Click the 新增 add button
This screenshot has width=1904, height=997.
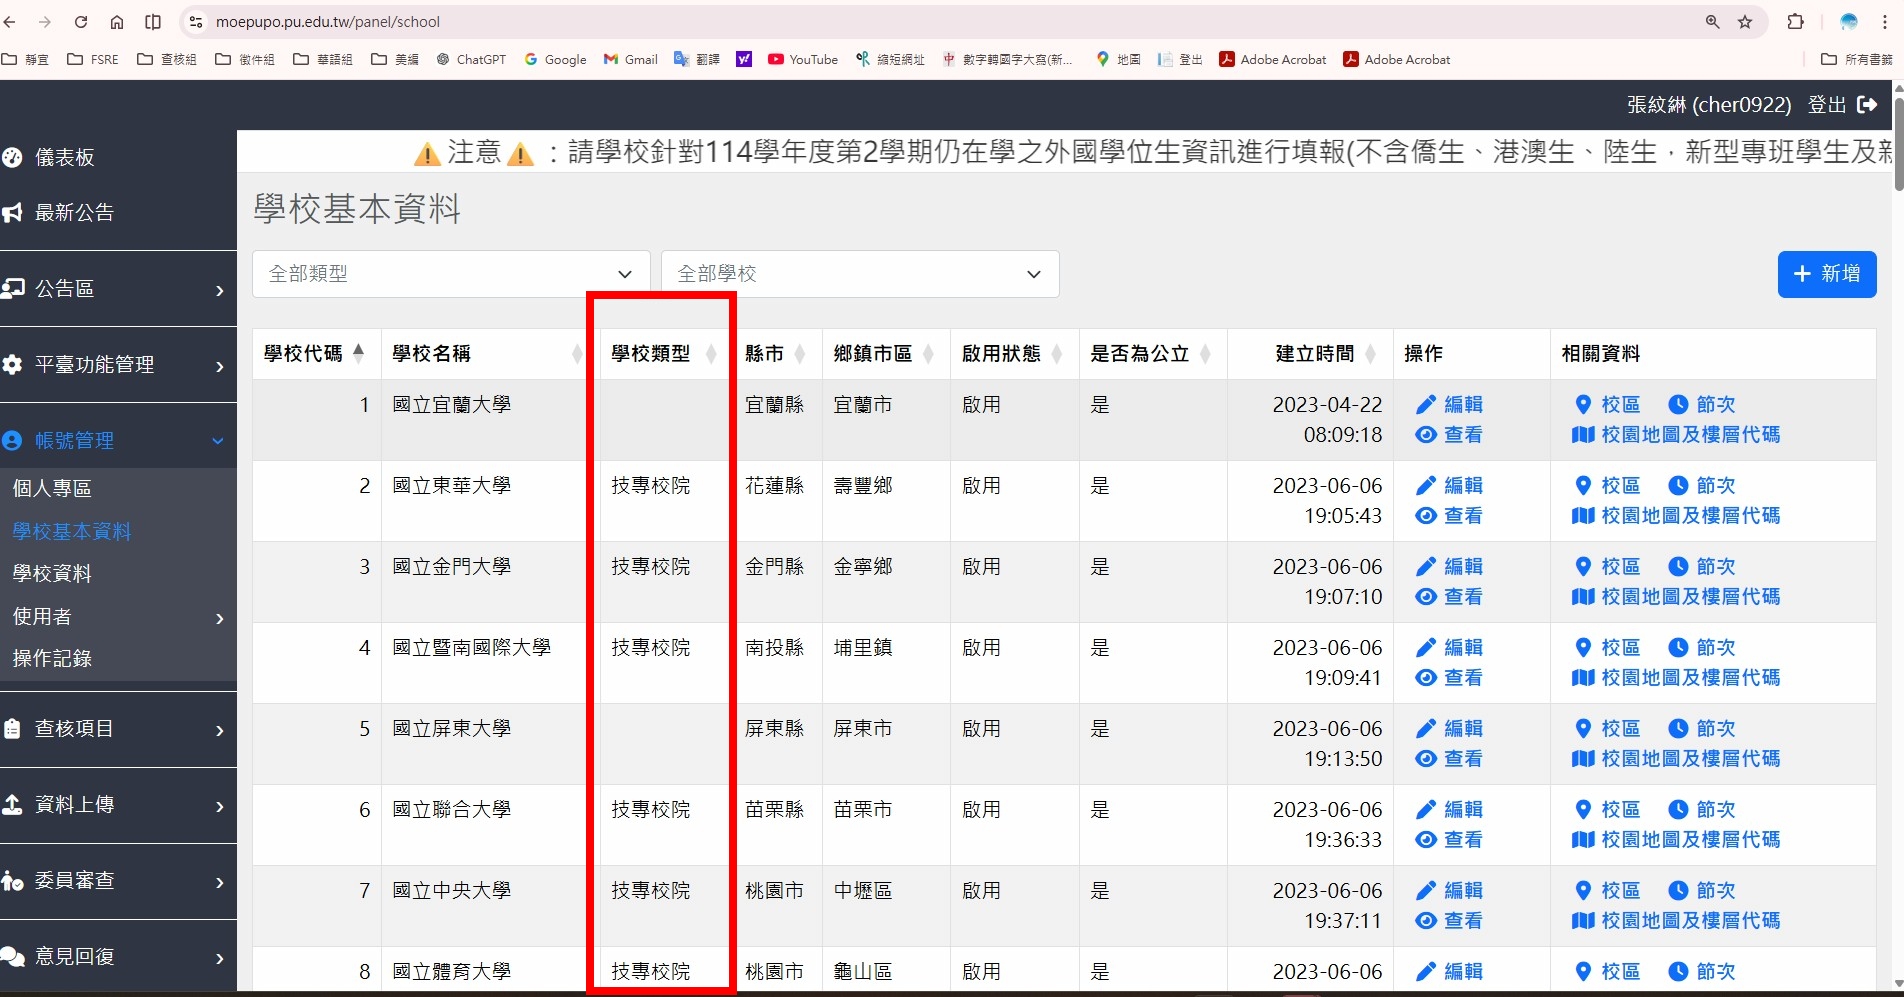click(x=1827, y=274)
